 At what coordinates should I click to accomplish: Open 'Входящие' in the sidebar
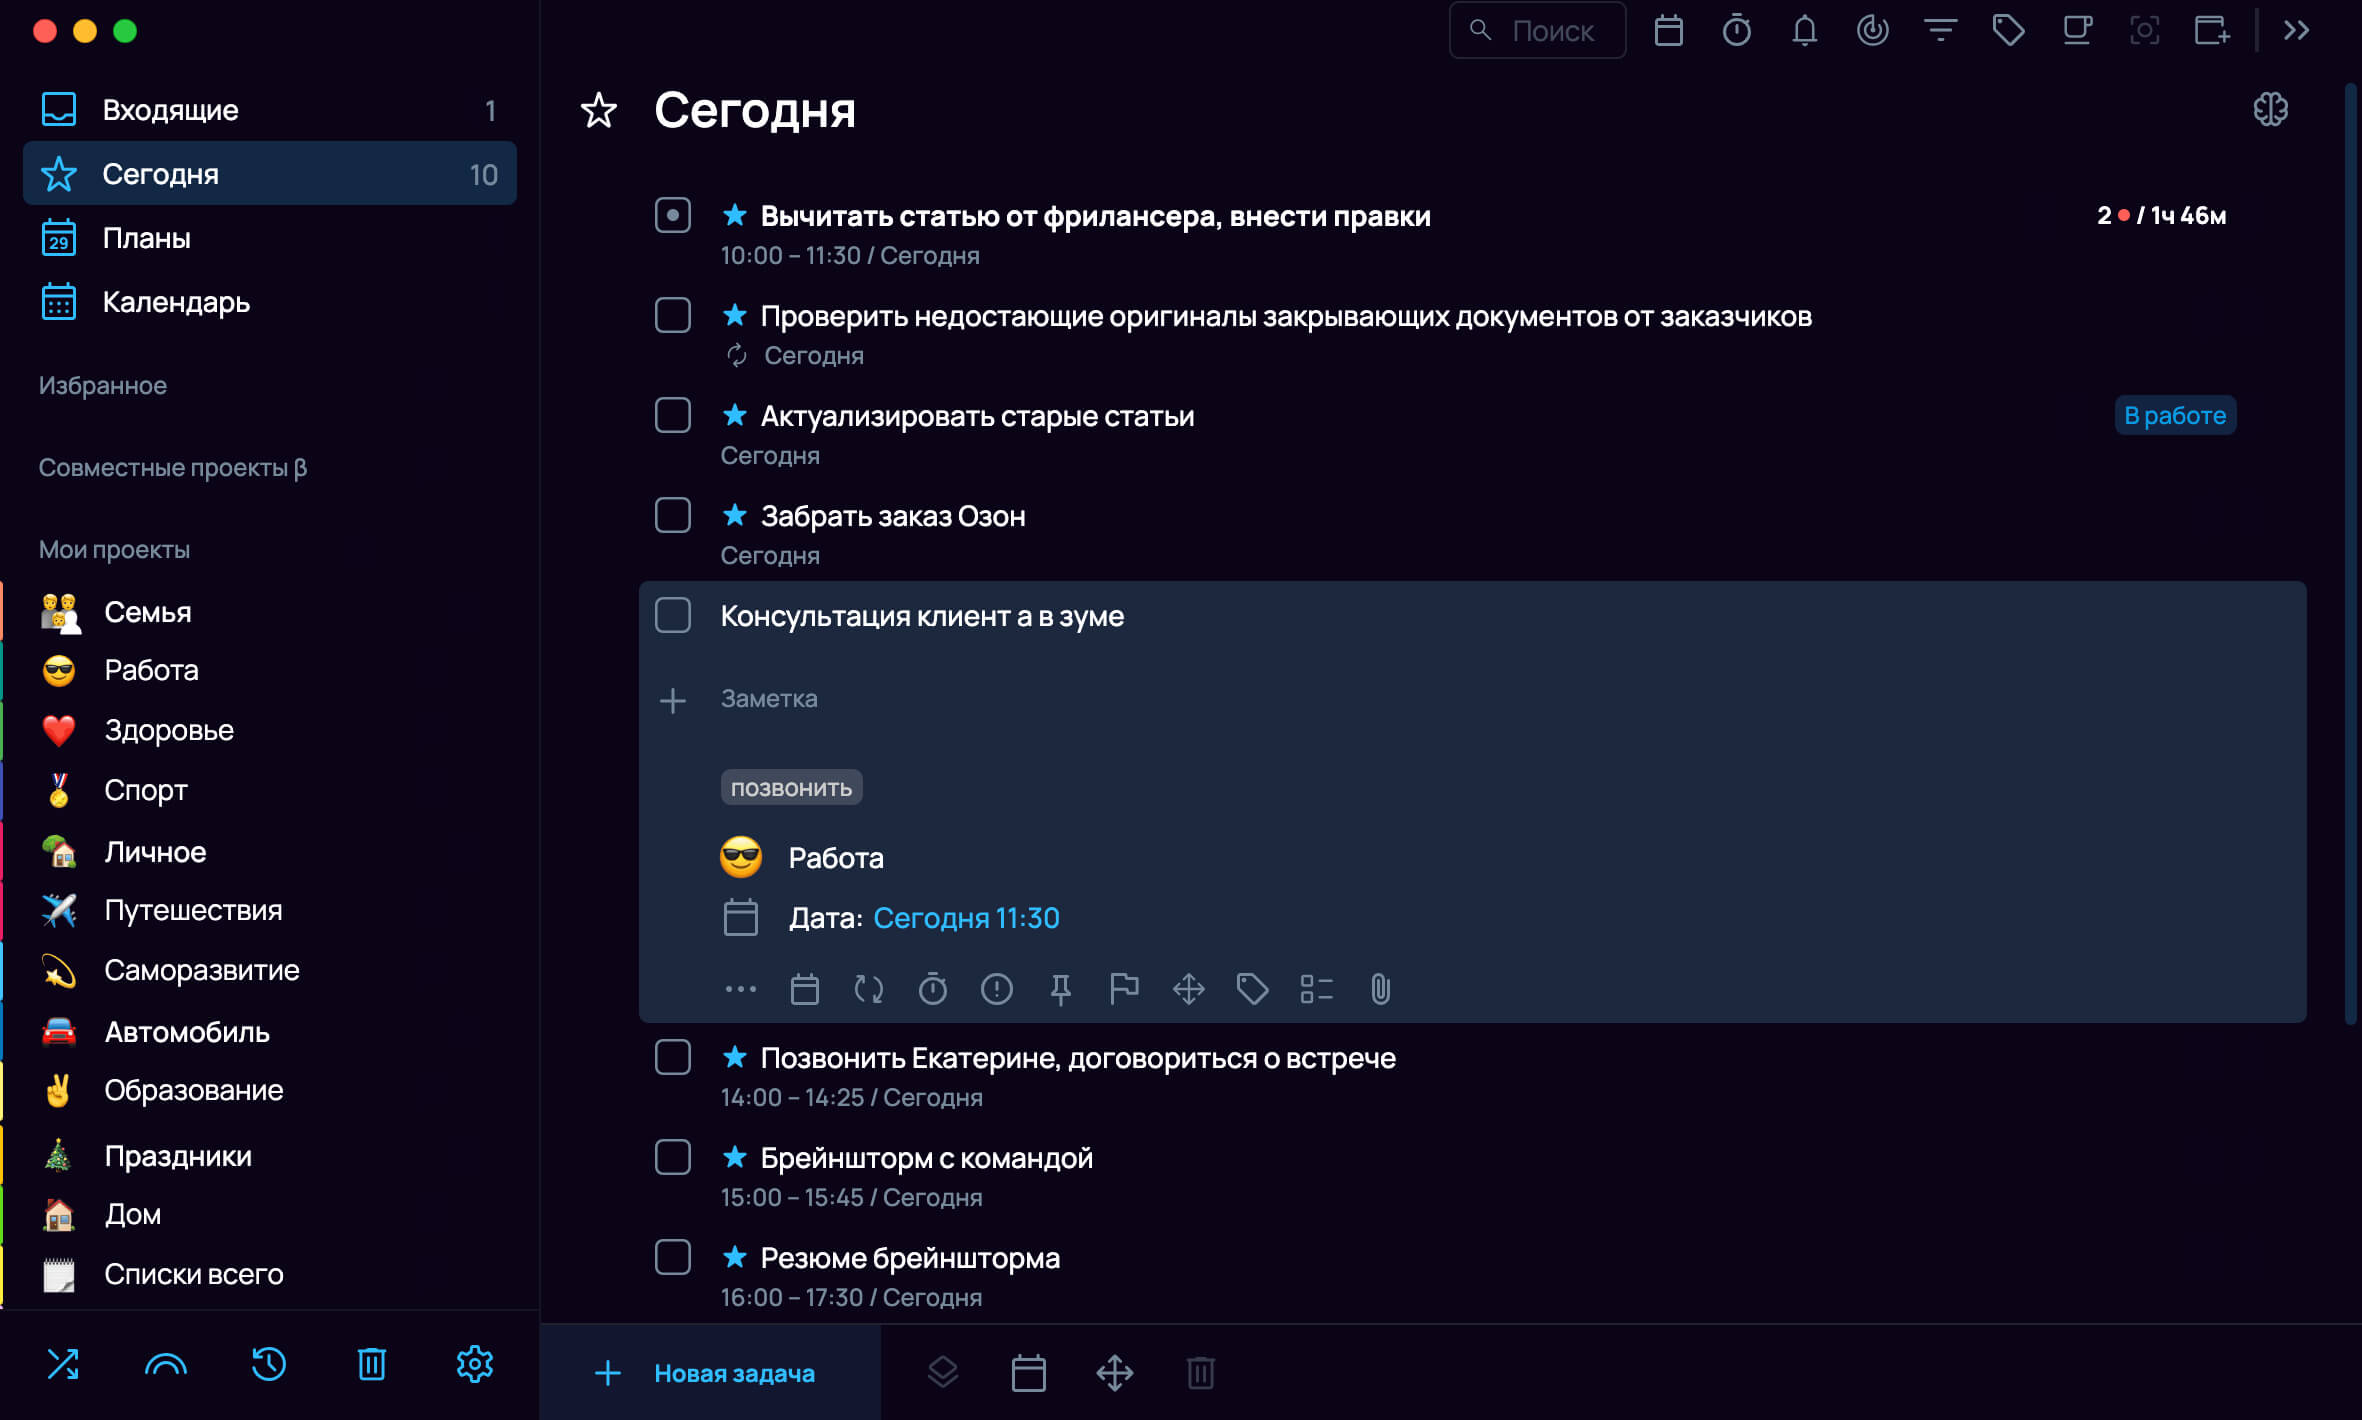pos(269,110)
